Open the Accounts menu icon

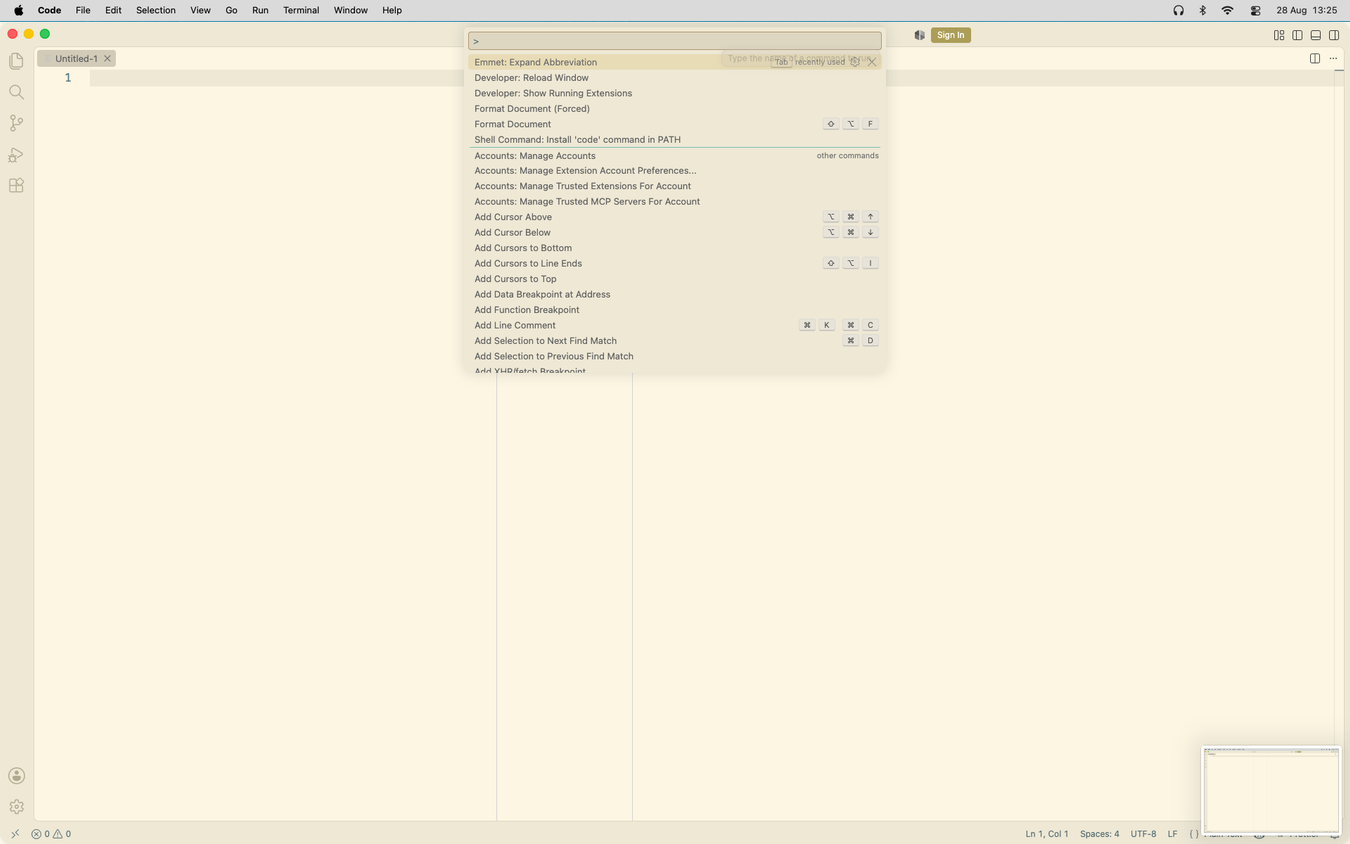(x=16, y=776)
